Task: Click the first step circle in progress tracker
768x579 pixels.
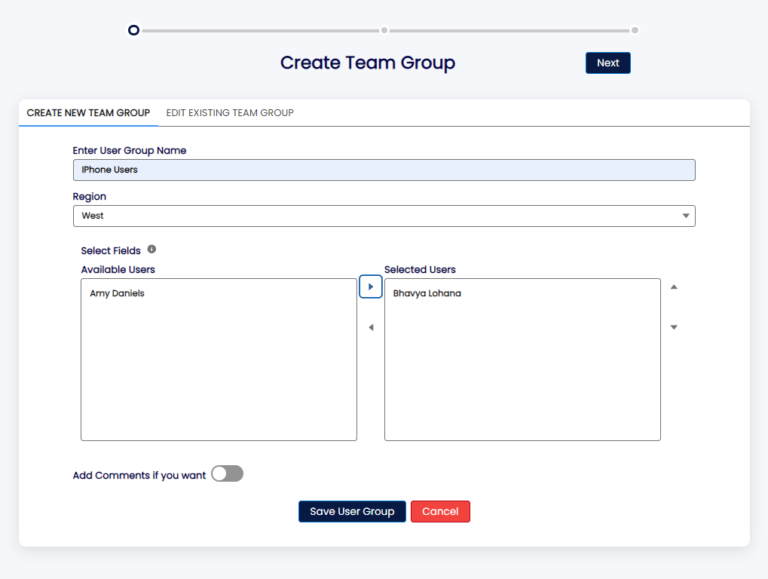Action: 134,30
